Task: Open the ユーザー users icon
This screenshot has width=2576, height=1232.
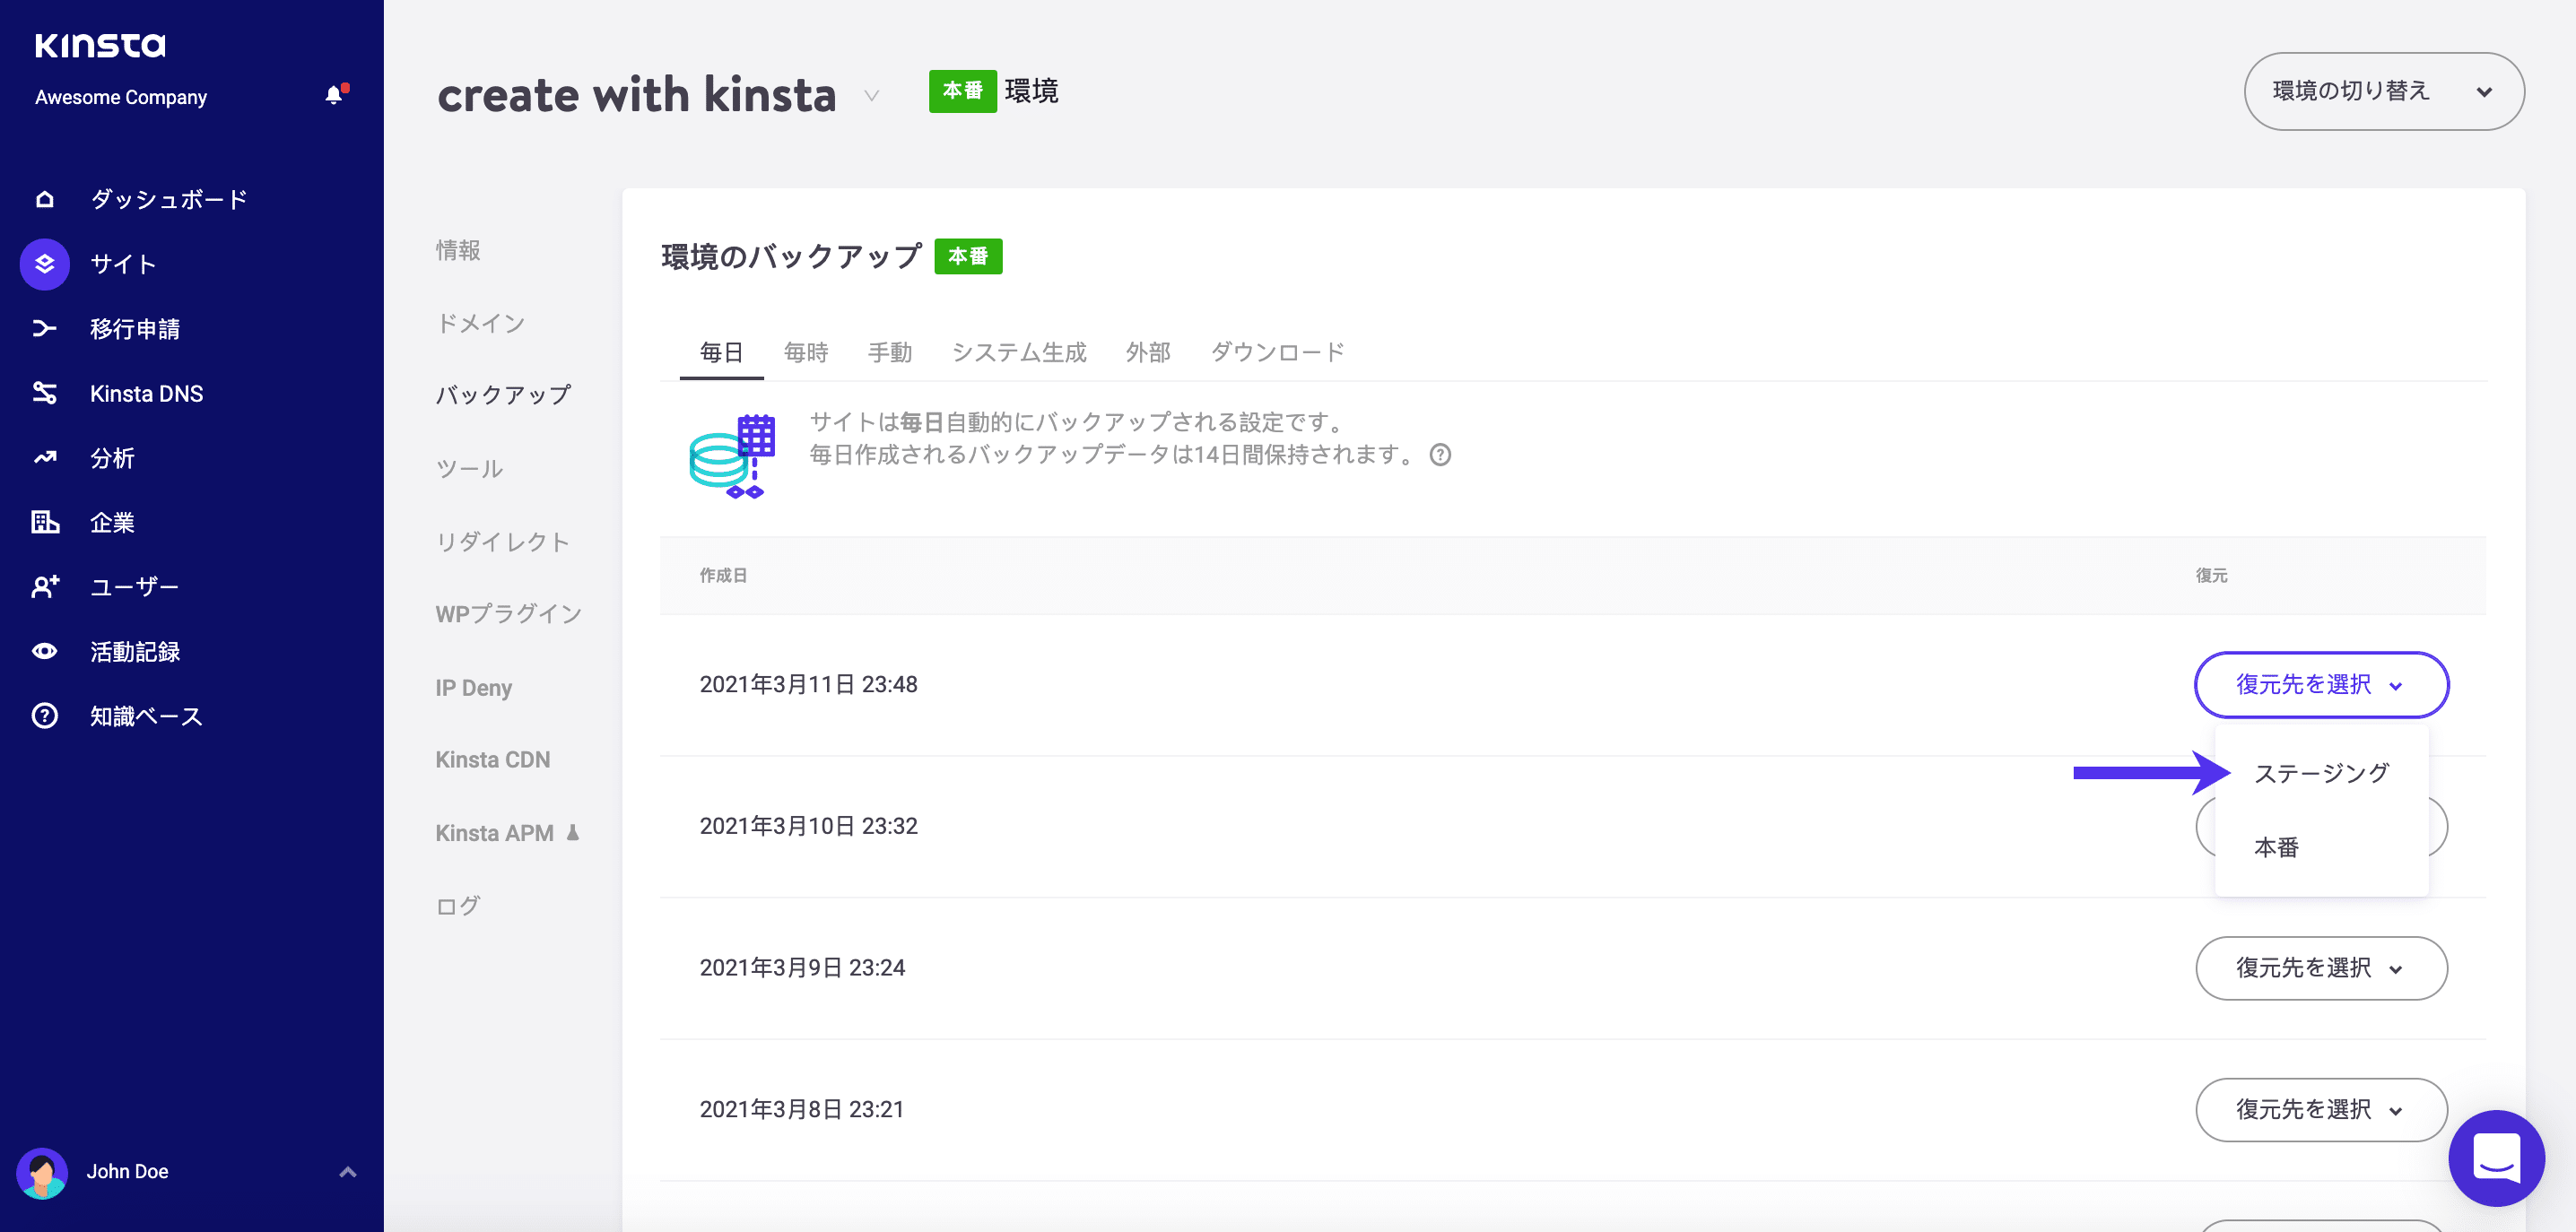Action: point(44,587)
